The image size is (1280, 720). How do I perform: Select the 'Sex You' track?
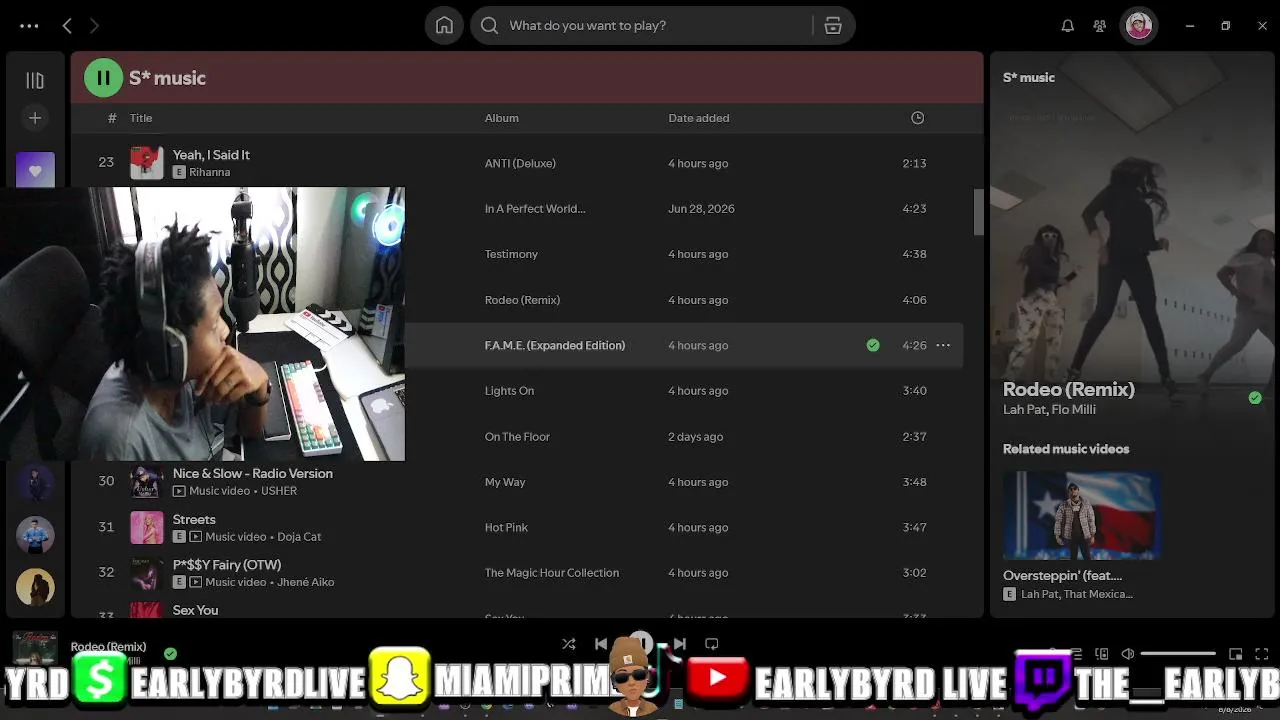(x=195, y=610)
